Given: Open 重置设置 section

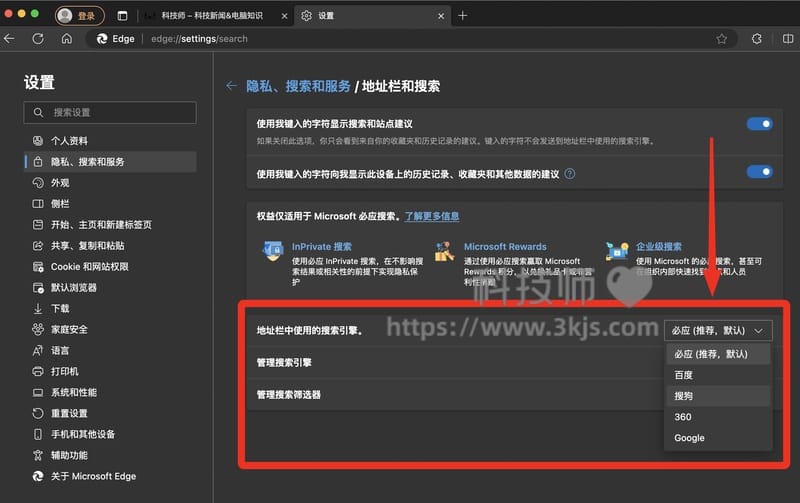Looking at the screenshot, I should click(x=110, y=413).
